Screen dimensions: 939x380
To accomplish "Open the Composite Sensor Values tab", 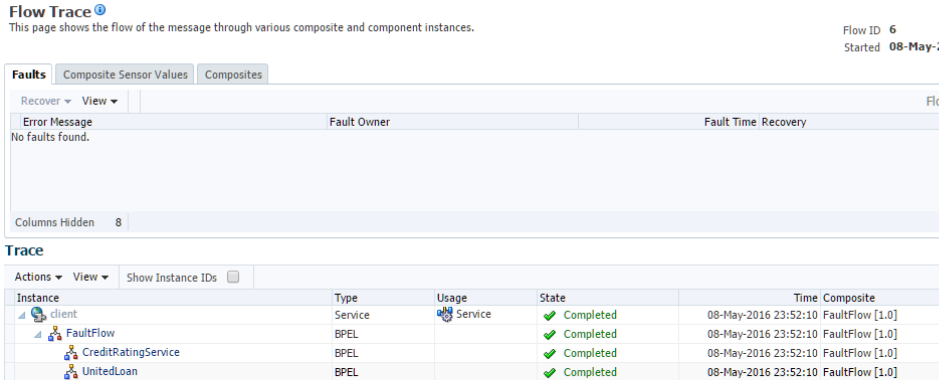I will (125, 75).
